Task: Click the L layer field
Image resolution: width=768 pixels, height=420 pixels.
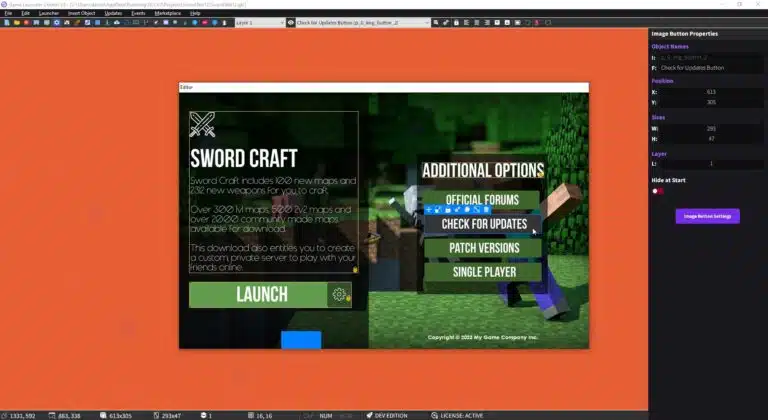Action: [710, 164]
